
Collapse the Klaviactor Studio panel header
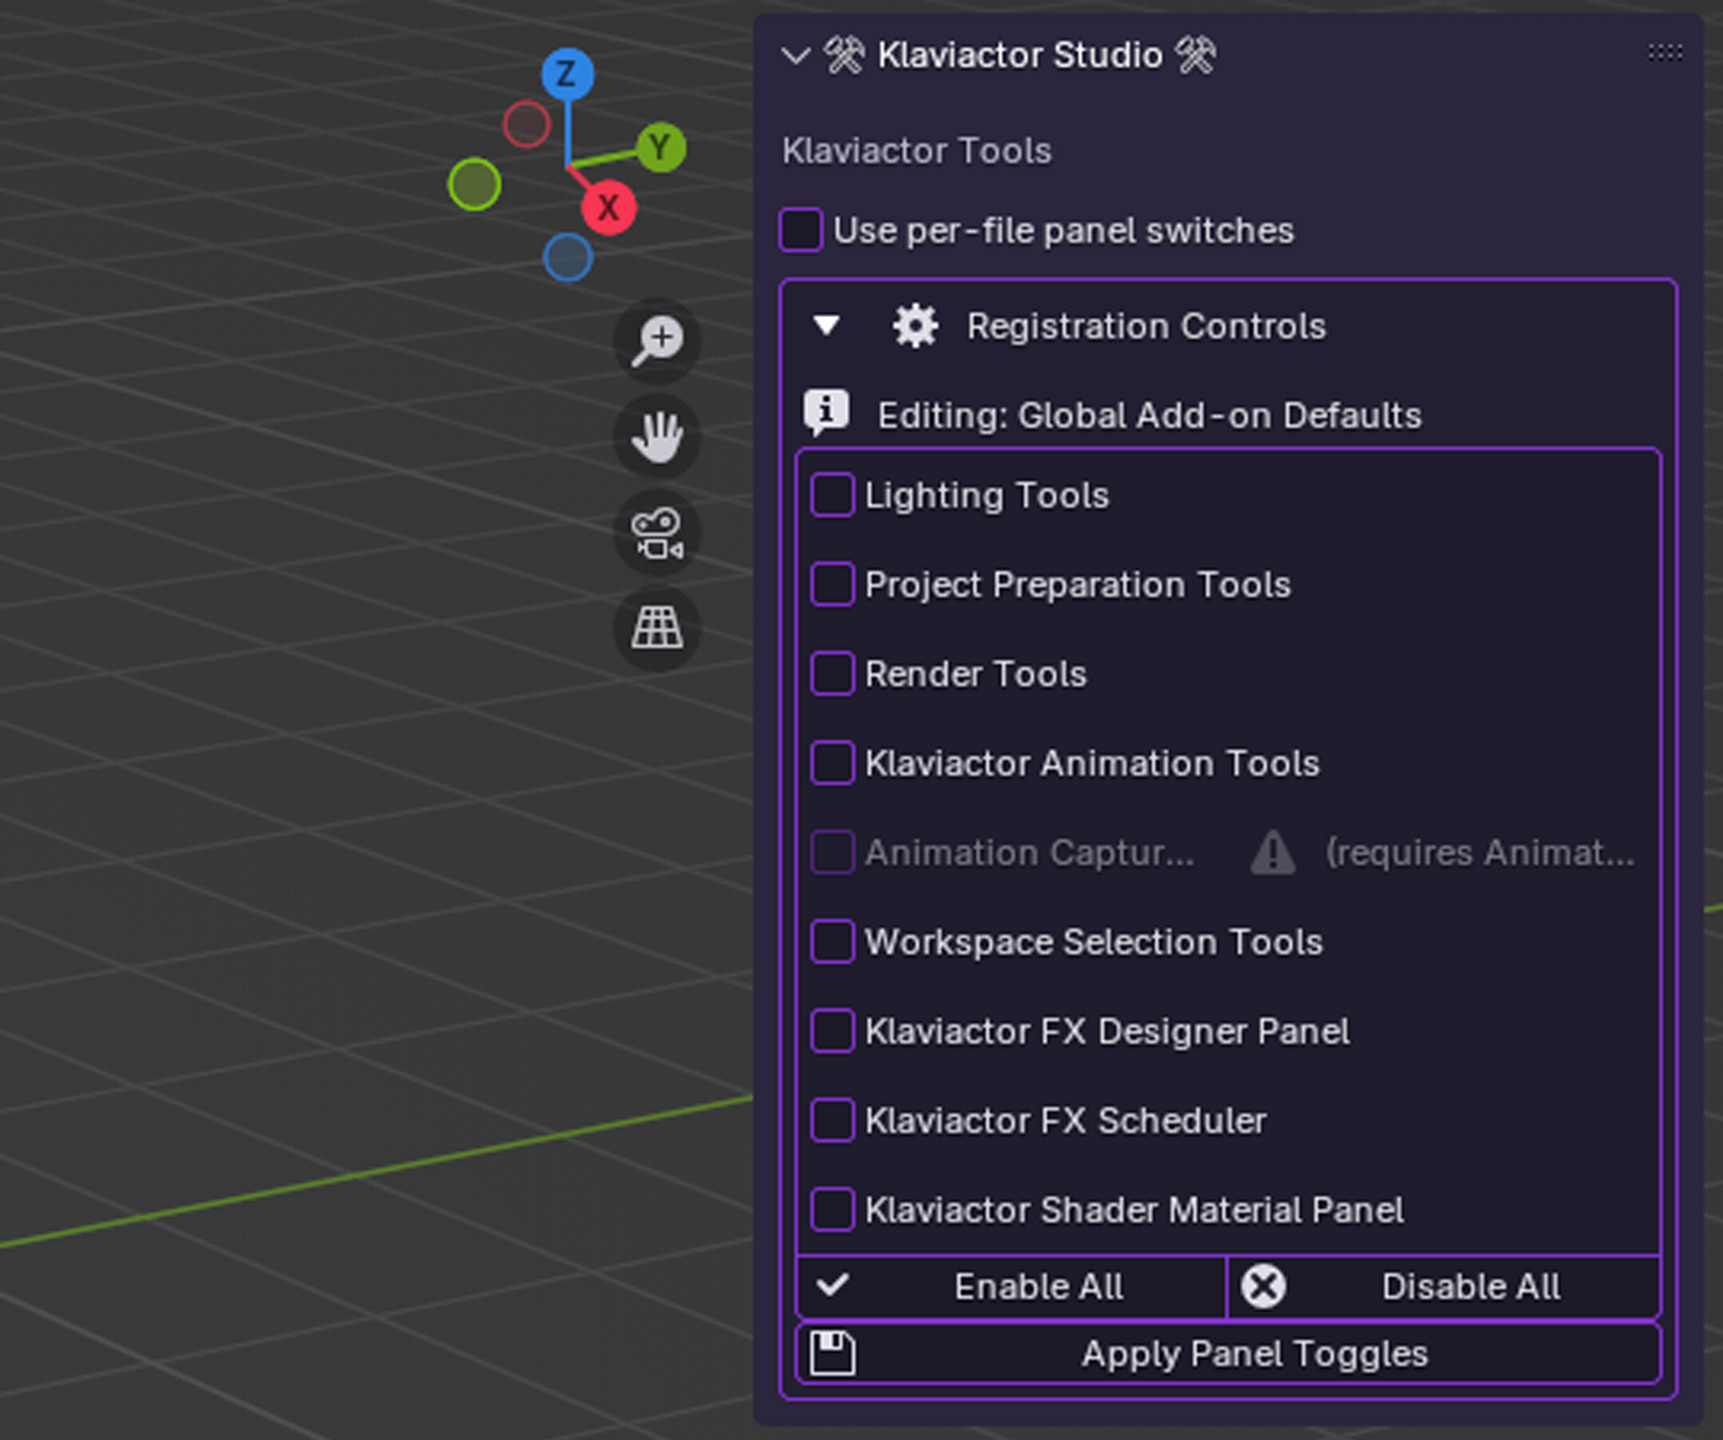tap(795, 56)
